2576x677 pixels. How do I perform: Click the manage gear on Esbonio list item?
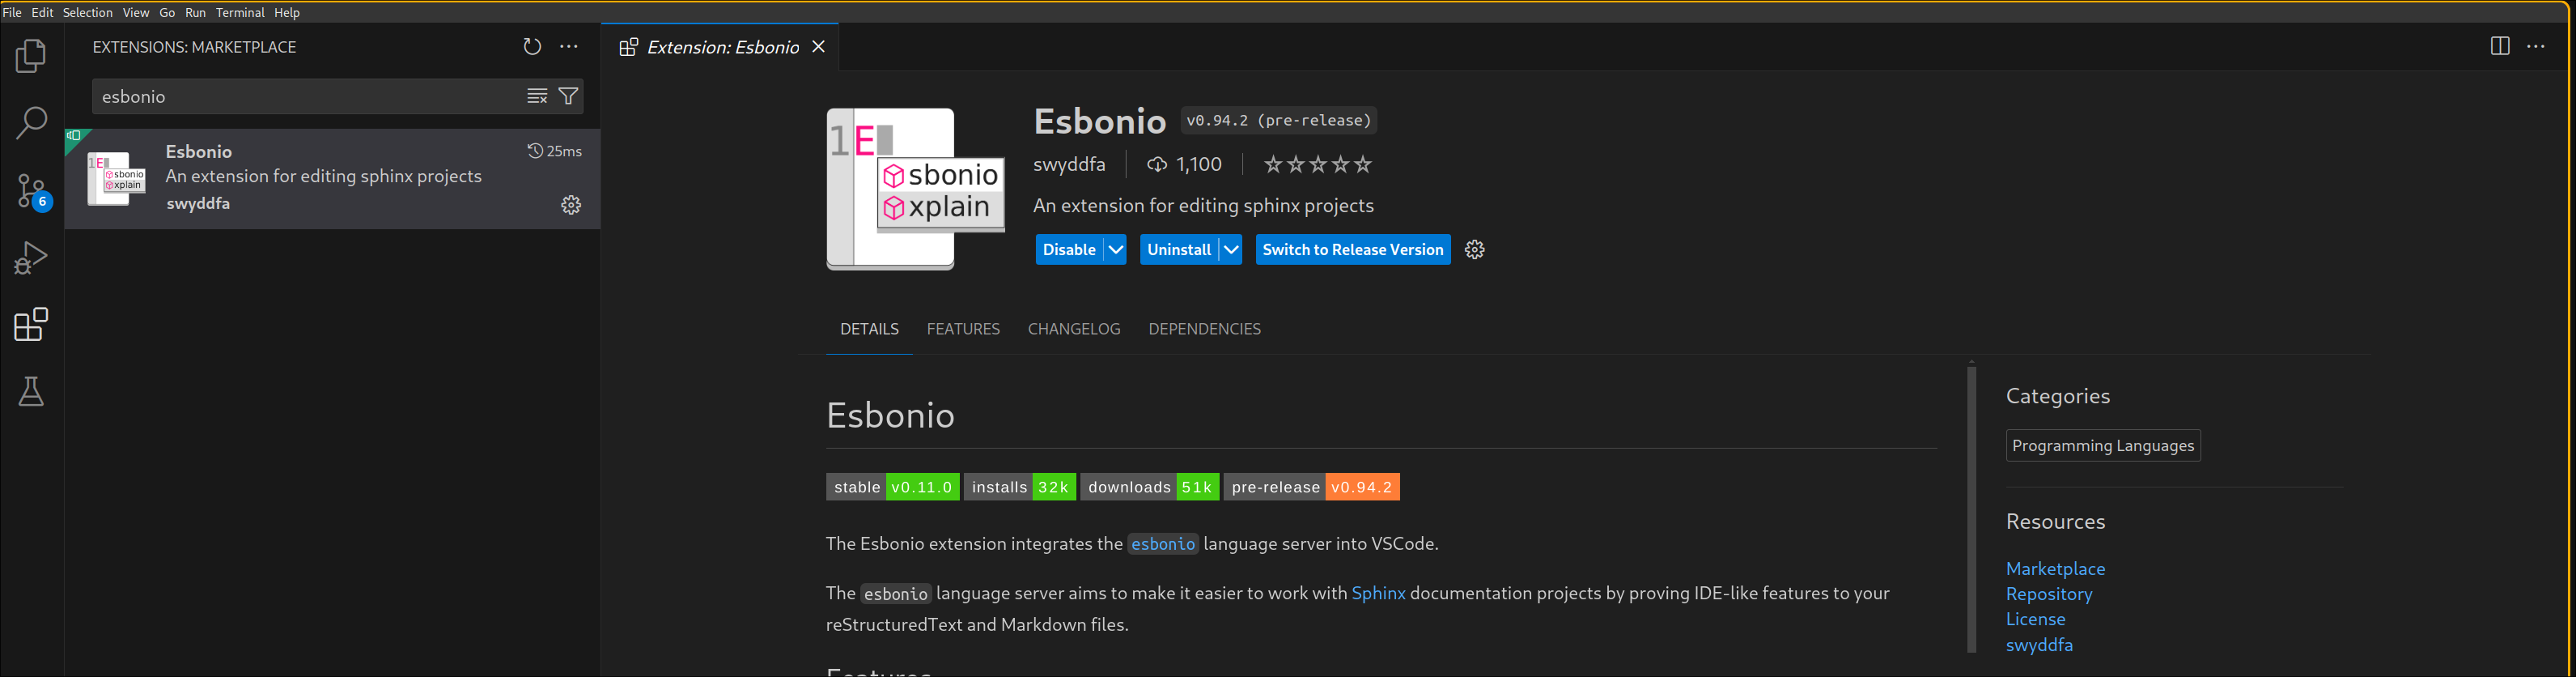coord(571,205)
